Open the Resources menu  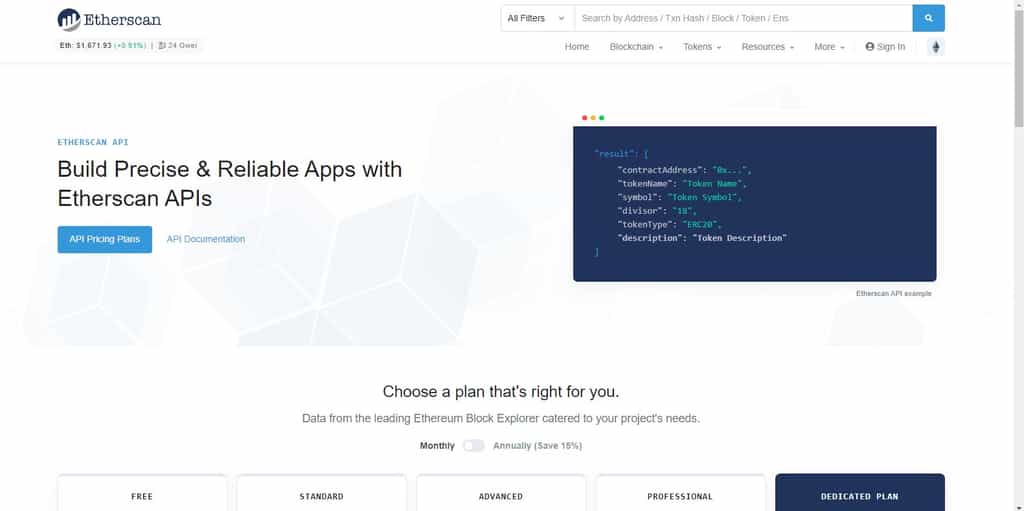768,47
